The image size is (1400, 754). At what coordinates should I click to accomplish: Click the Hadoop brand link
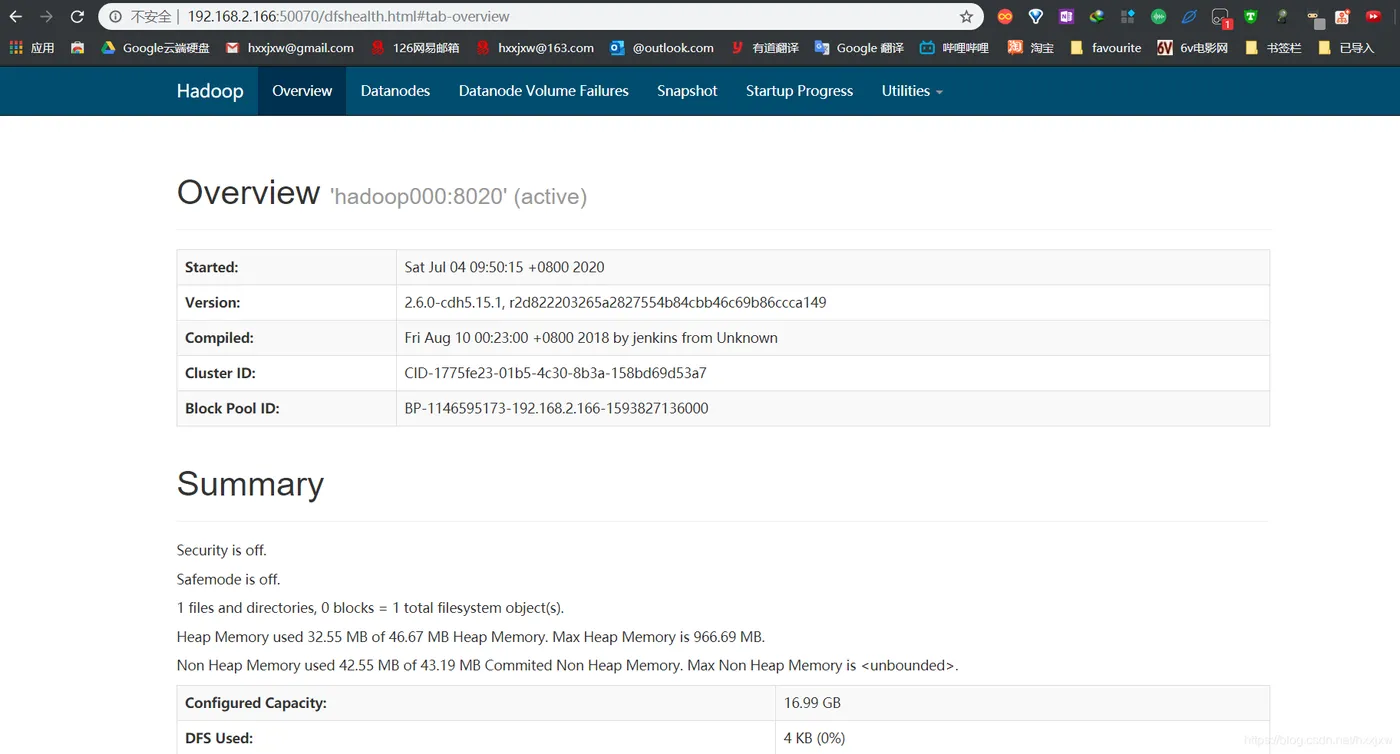tap(210, 91)
